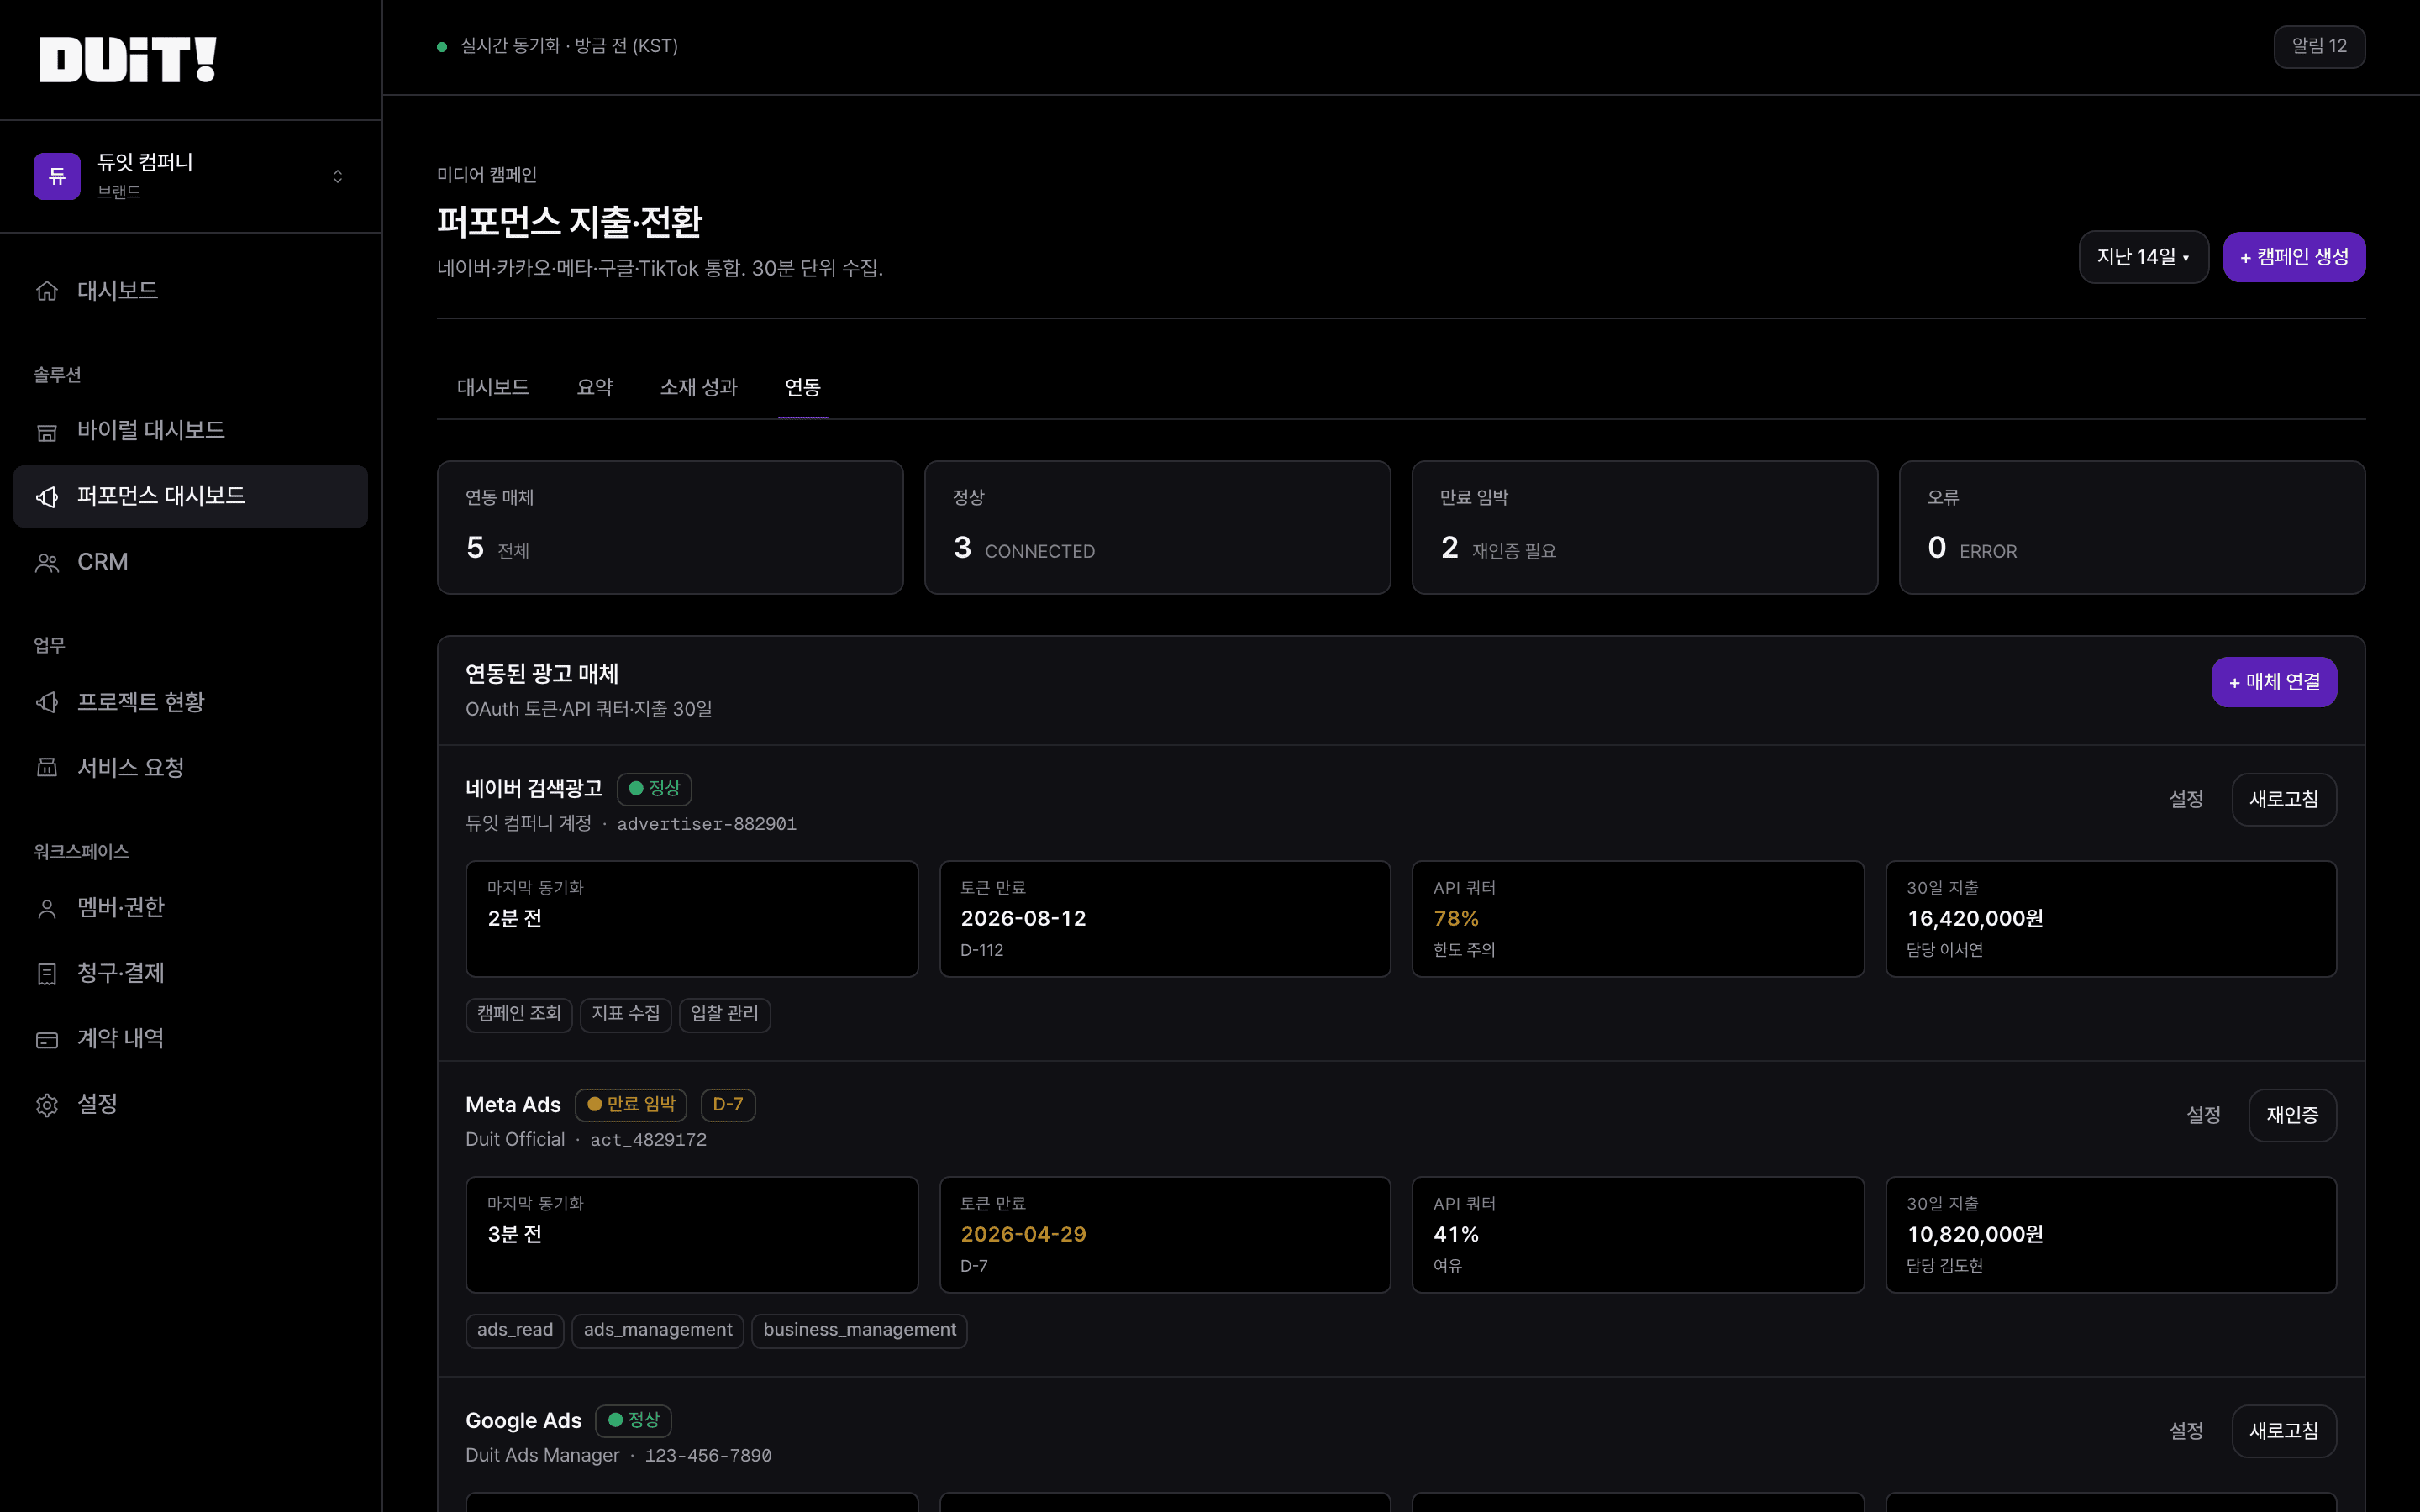2420x1512 pixels.
Task: Click the 청구·결제 receipt icon
Action: click(47, 973)
